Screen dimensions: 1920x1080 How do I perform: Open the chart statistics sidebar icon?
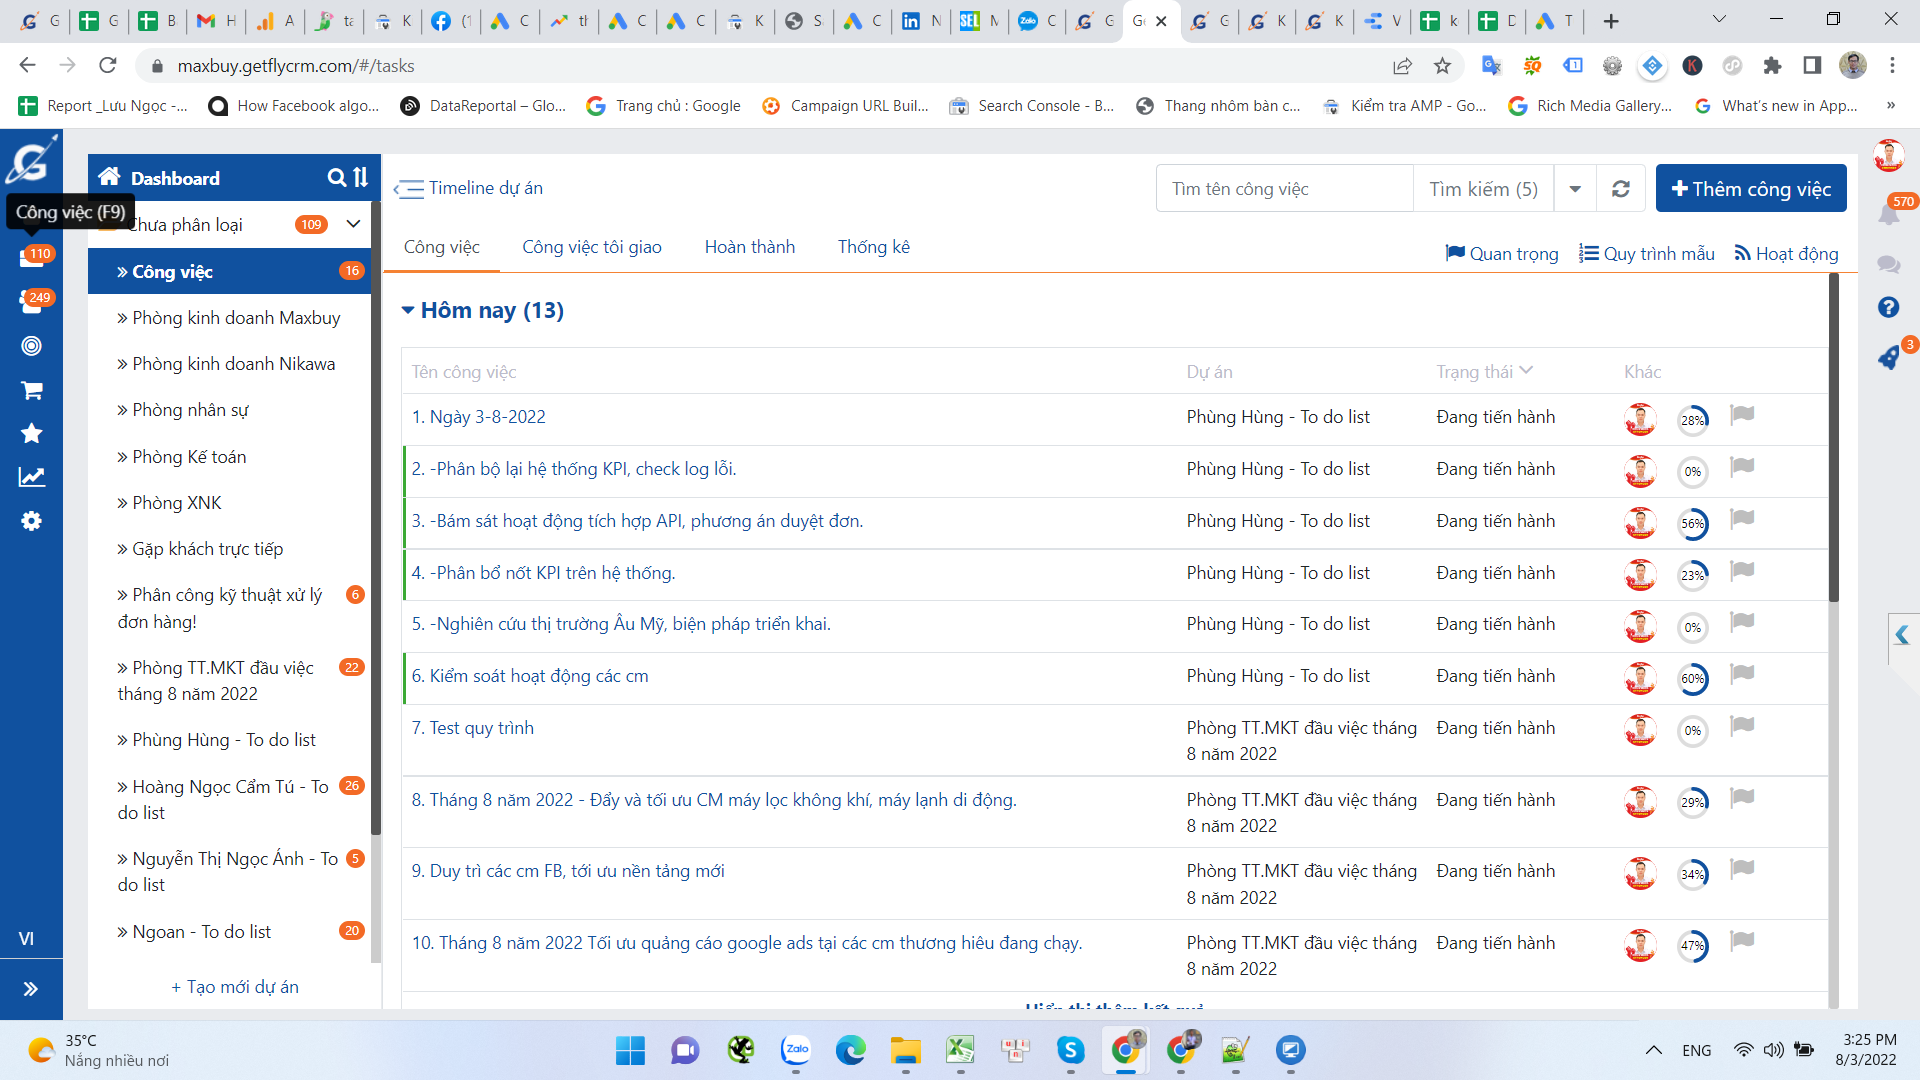click(31, 477)
